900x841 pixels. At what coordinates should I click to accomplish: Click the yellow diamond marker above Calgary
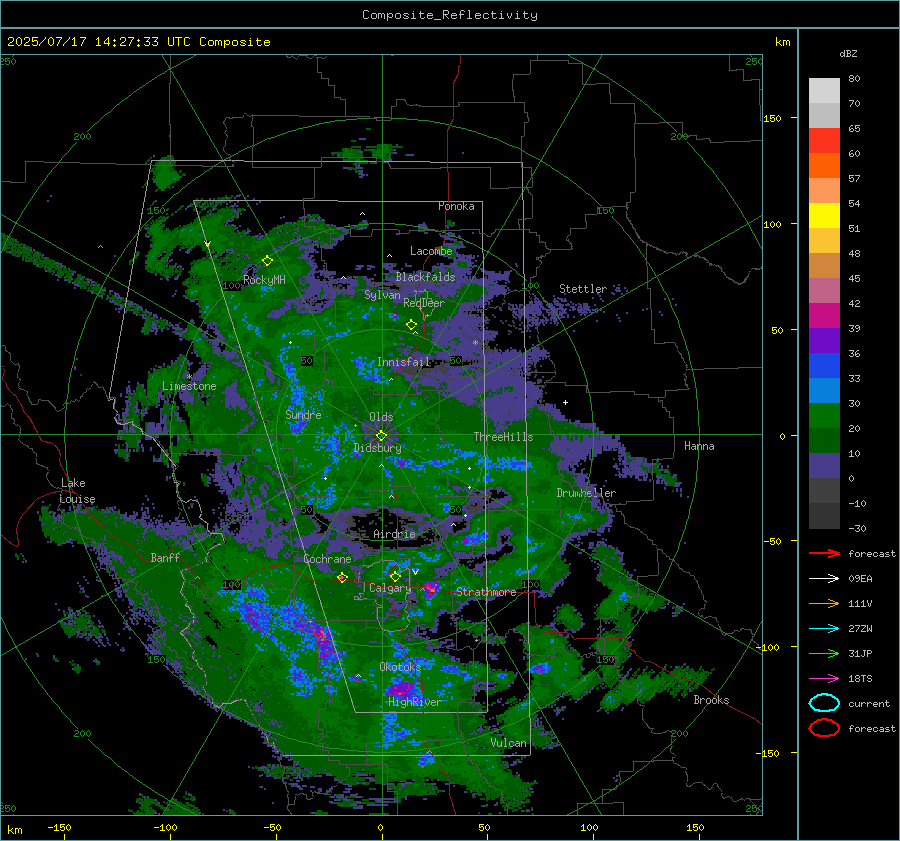tap(395, 576)
